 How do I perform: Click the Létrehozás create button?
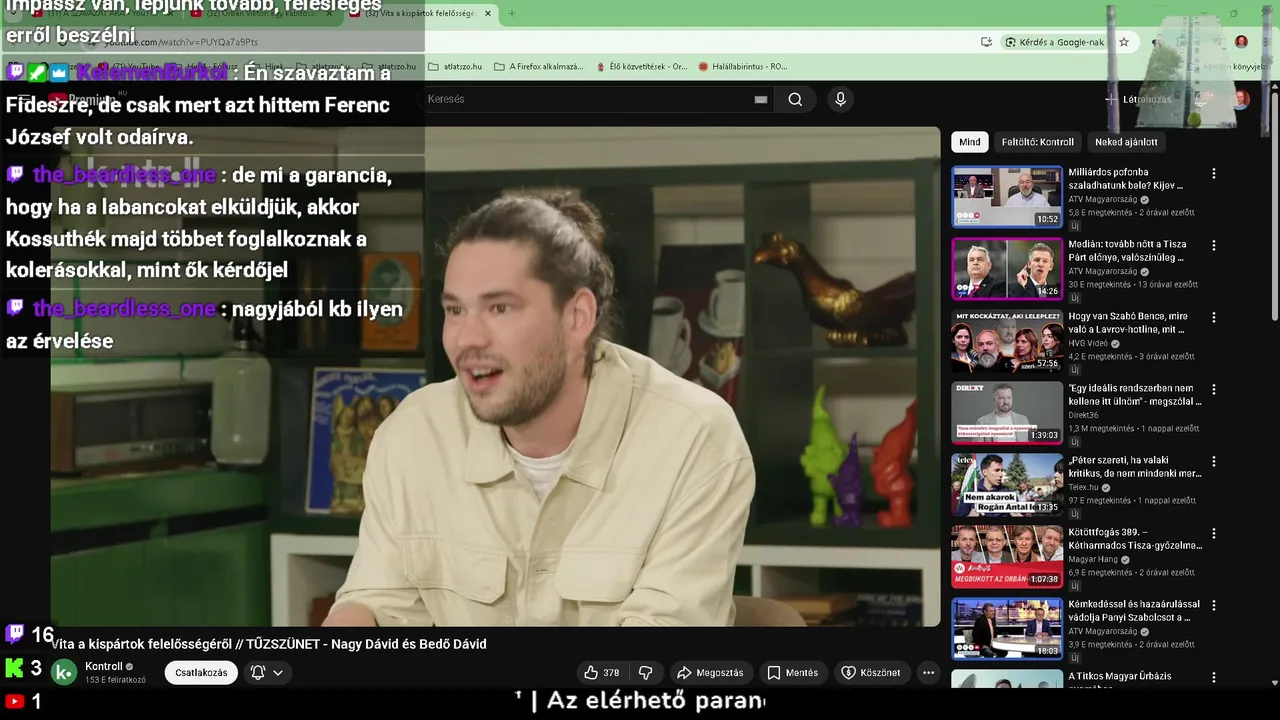(x=1138, y=99)
